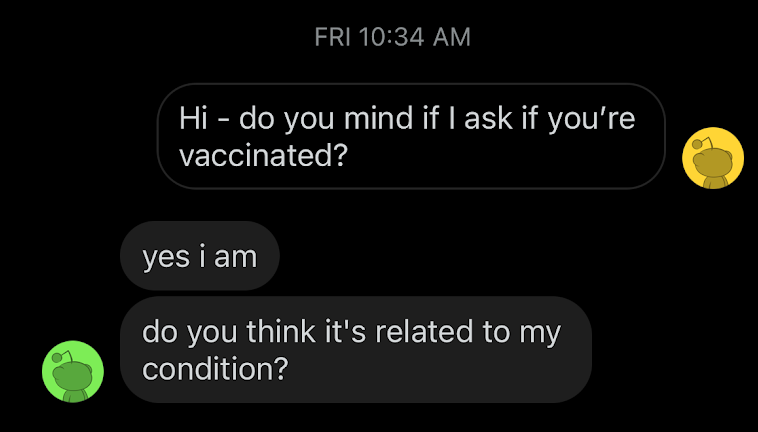Open the green Snoo avatar profile
758x432 pixels.
point(73,371)
